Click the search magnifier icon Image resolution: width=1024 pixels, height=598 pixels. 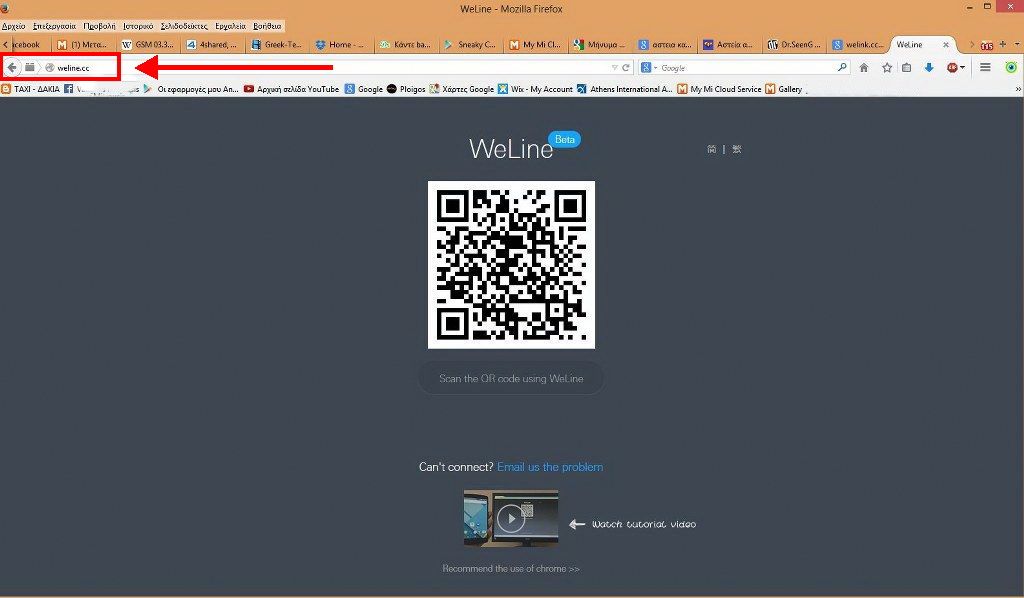tap(842, 67)
